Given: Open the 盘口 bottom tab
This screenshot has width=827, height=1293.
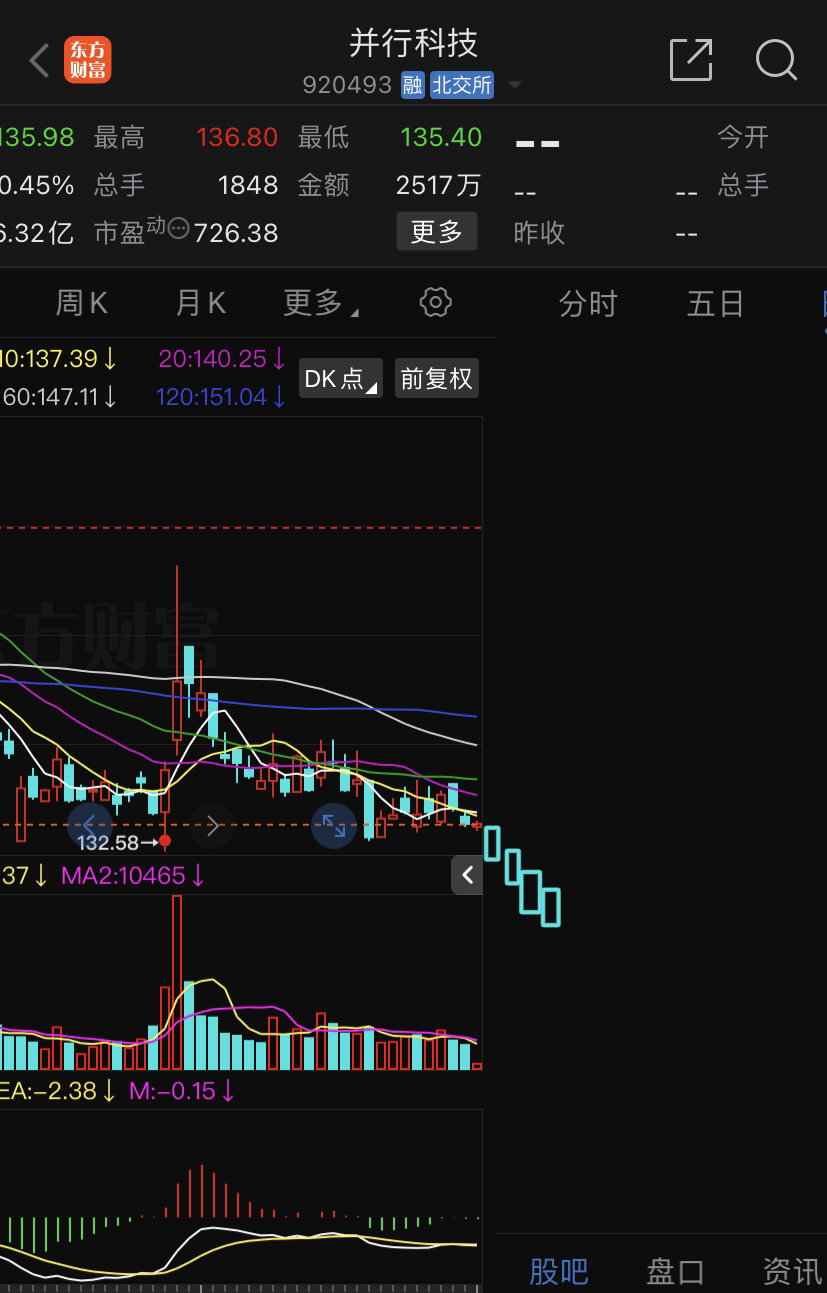Looking at the screenshot, I should click(x=676, y=1271).
